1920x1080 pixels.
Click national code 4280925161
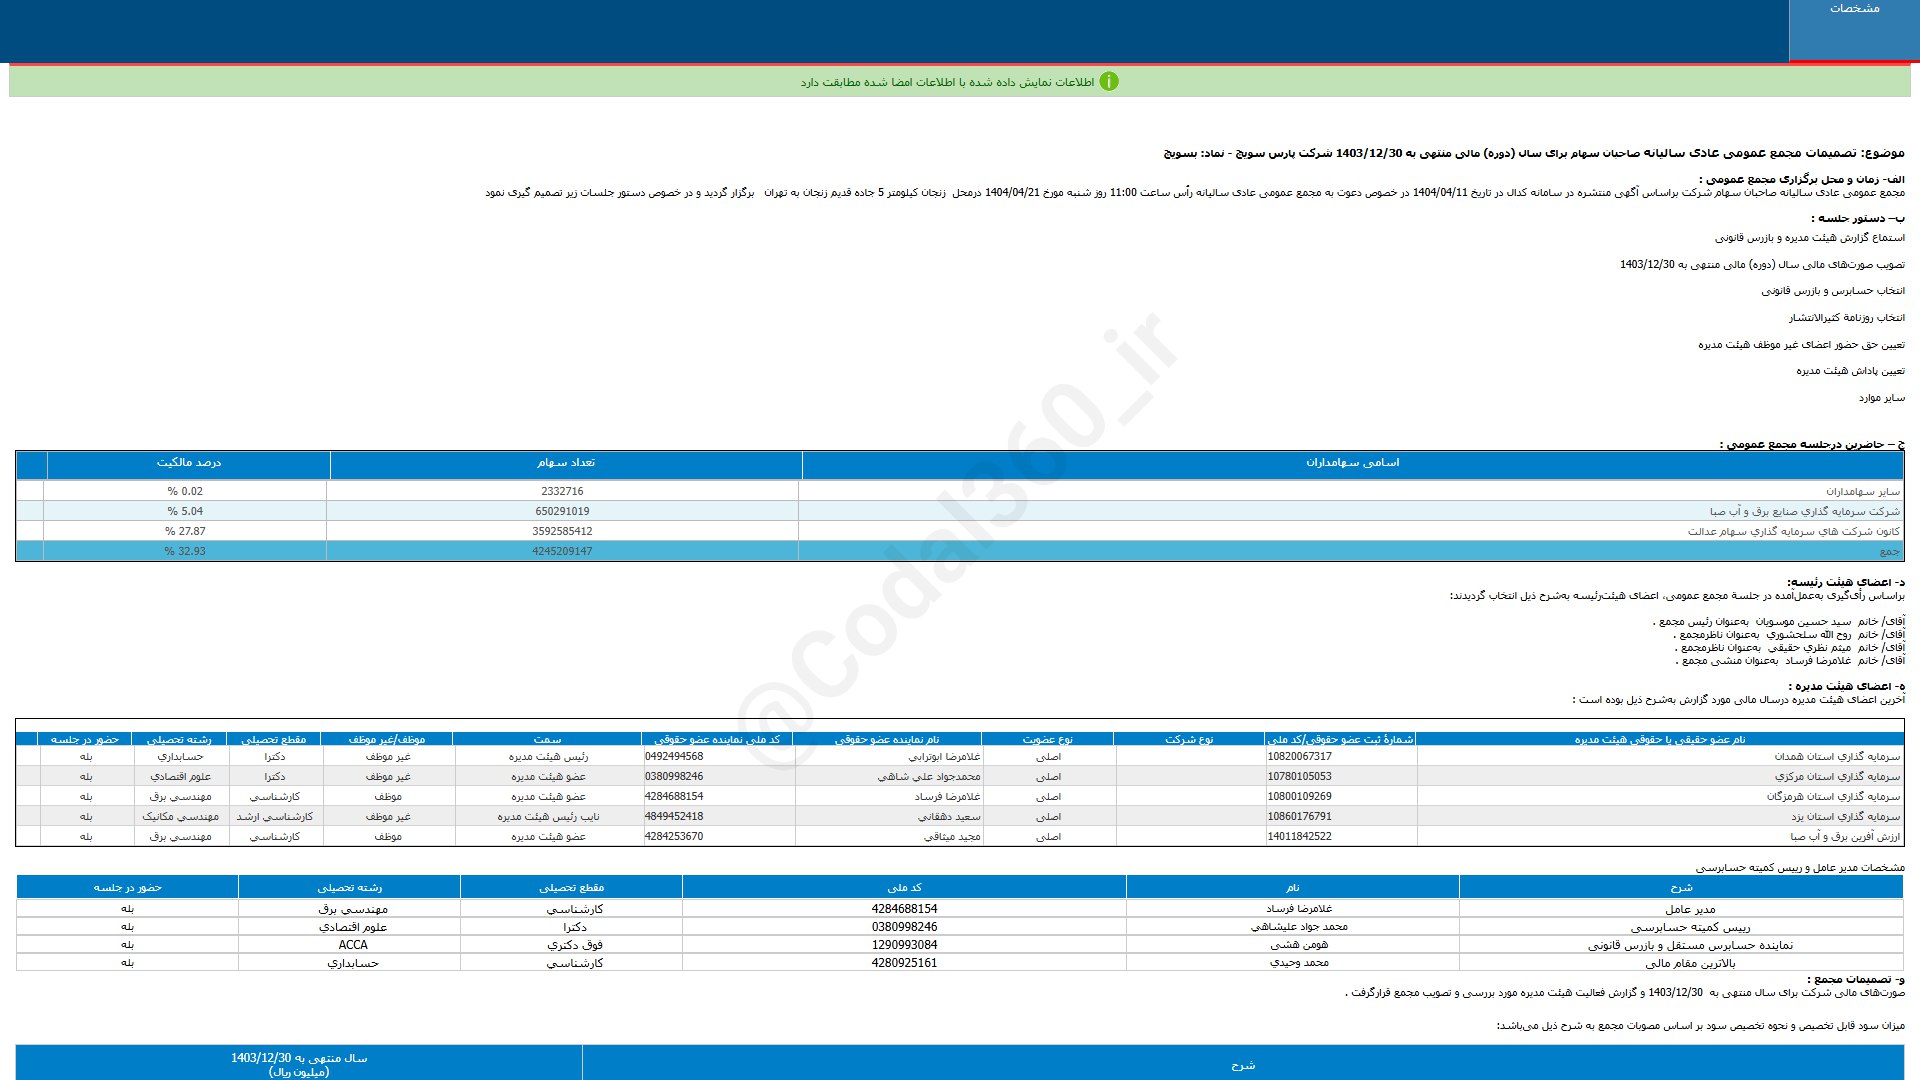(904, 963)
